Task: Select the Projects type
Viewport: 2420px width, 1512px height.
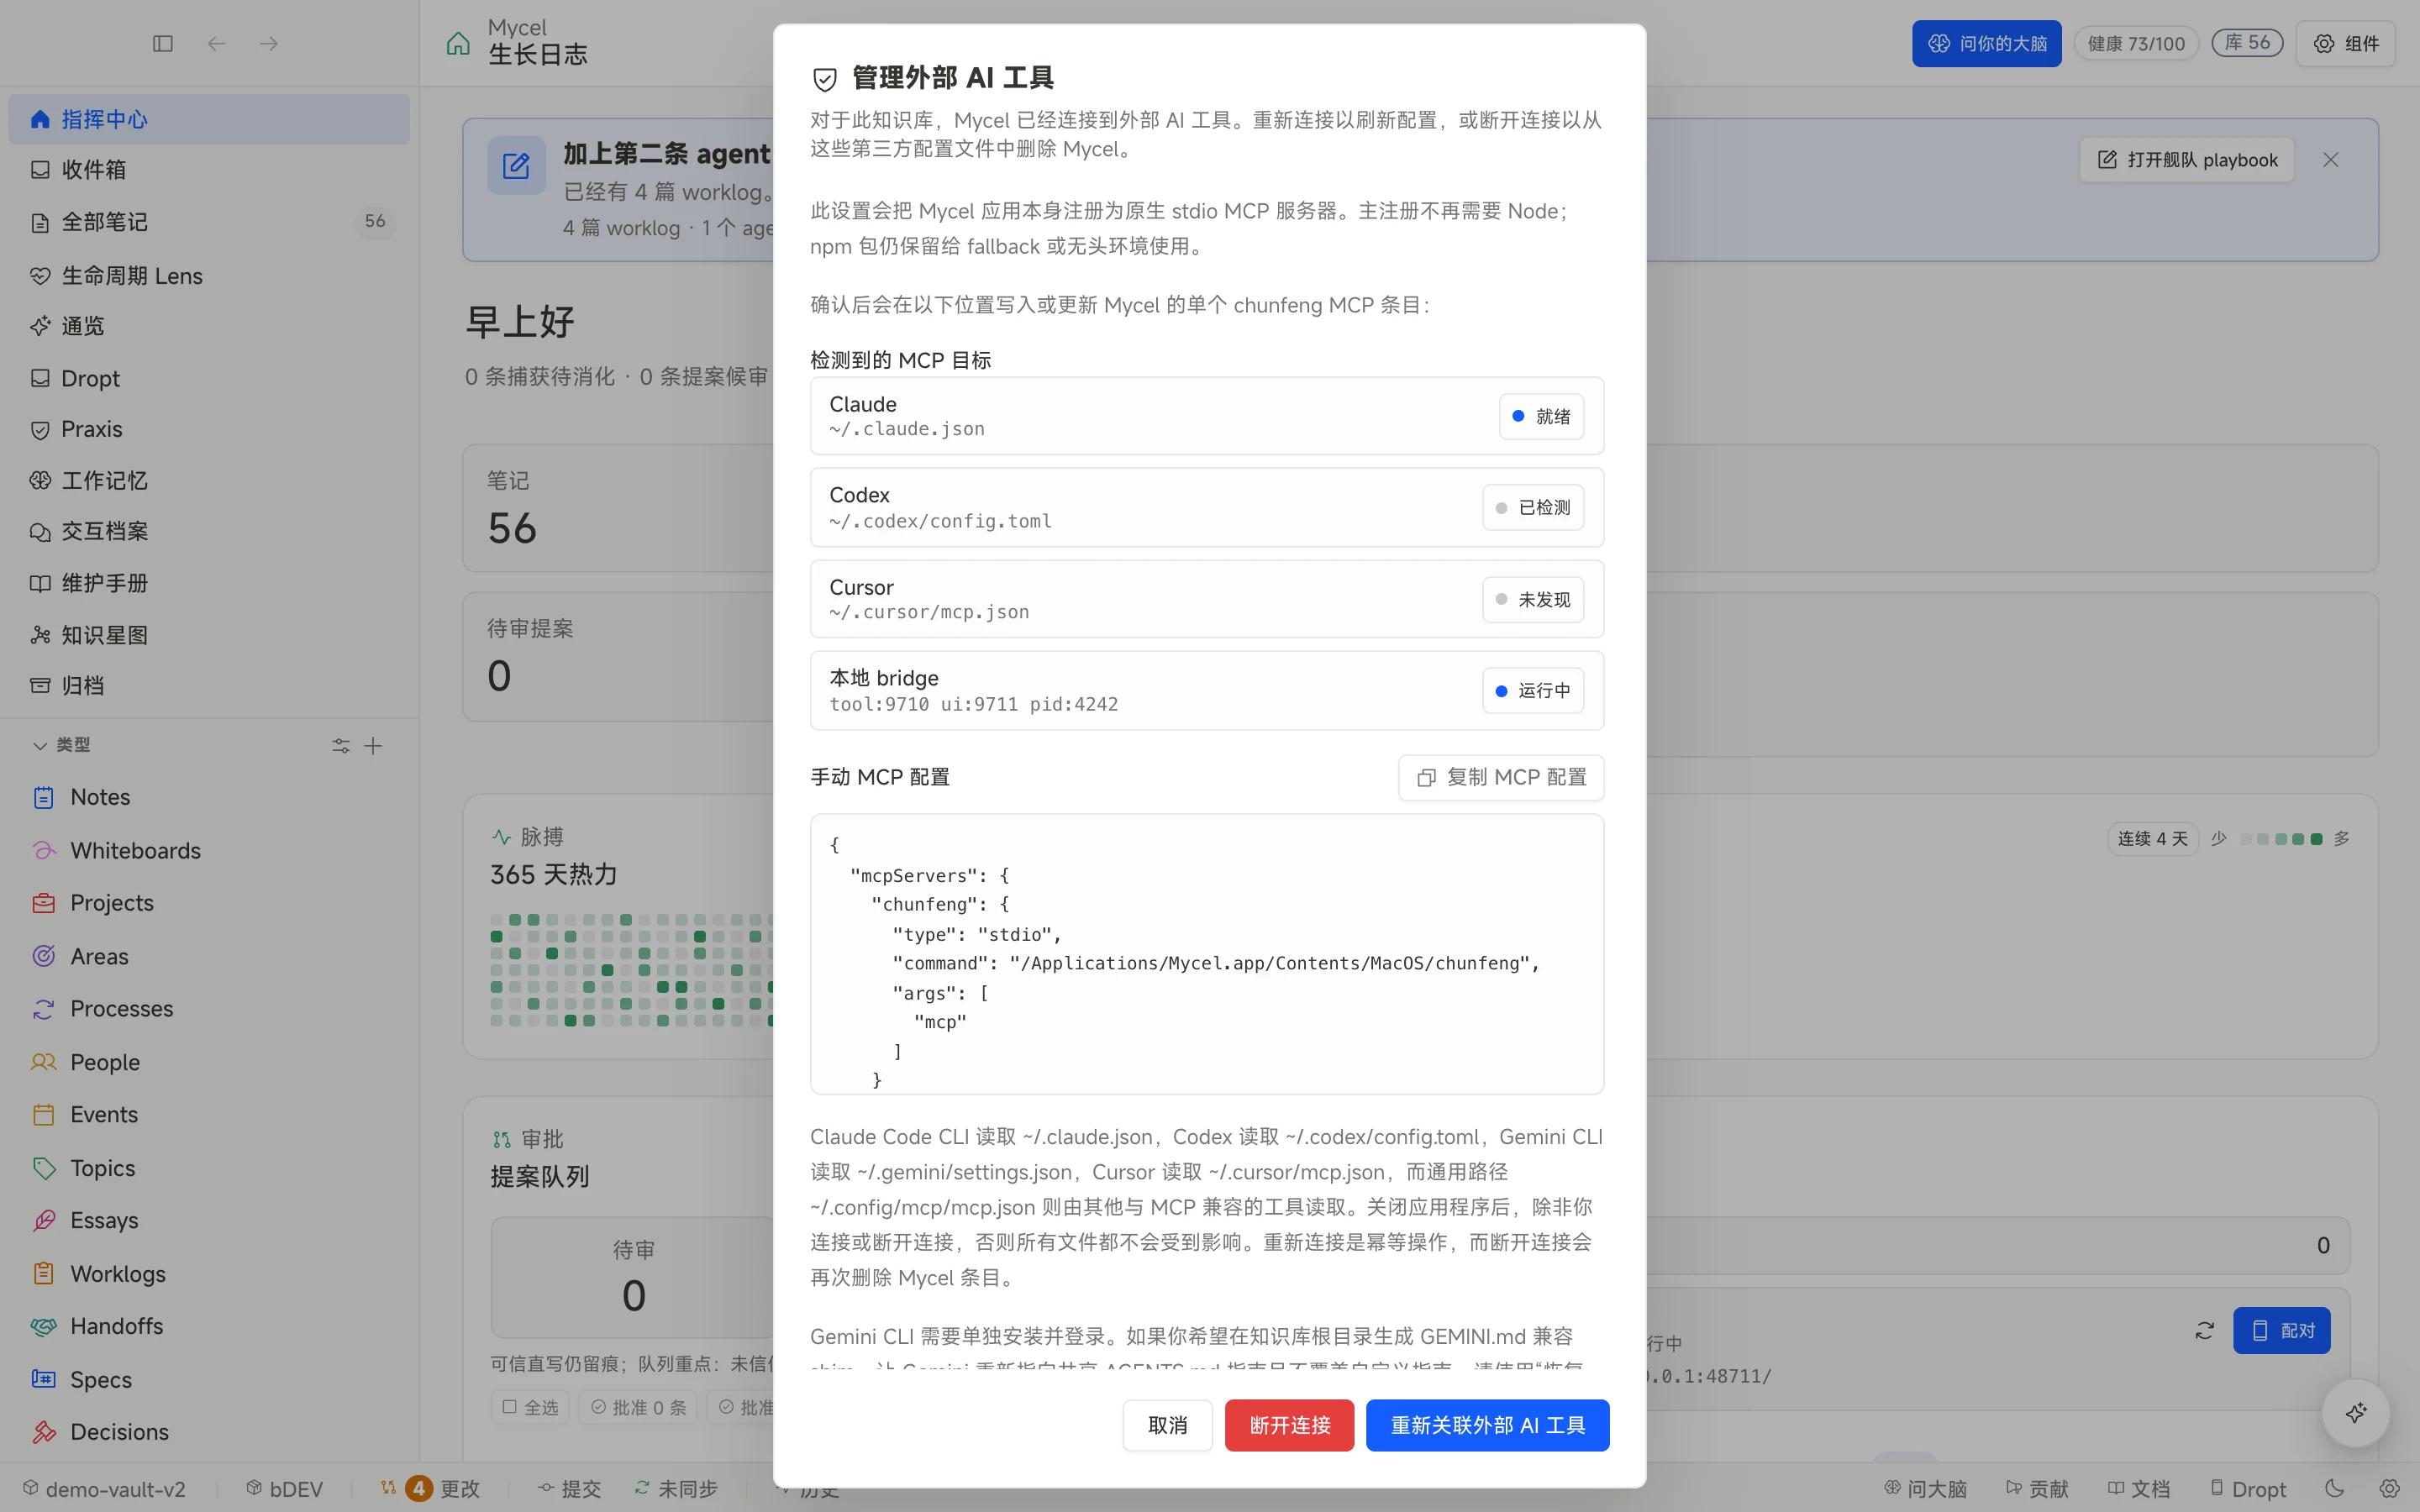Action: (209, 903)
